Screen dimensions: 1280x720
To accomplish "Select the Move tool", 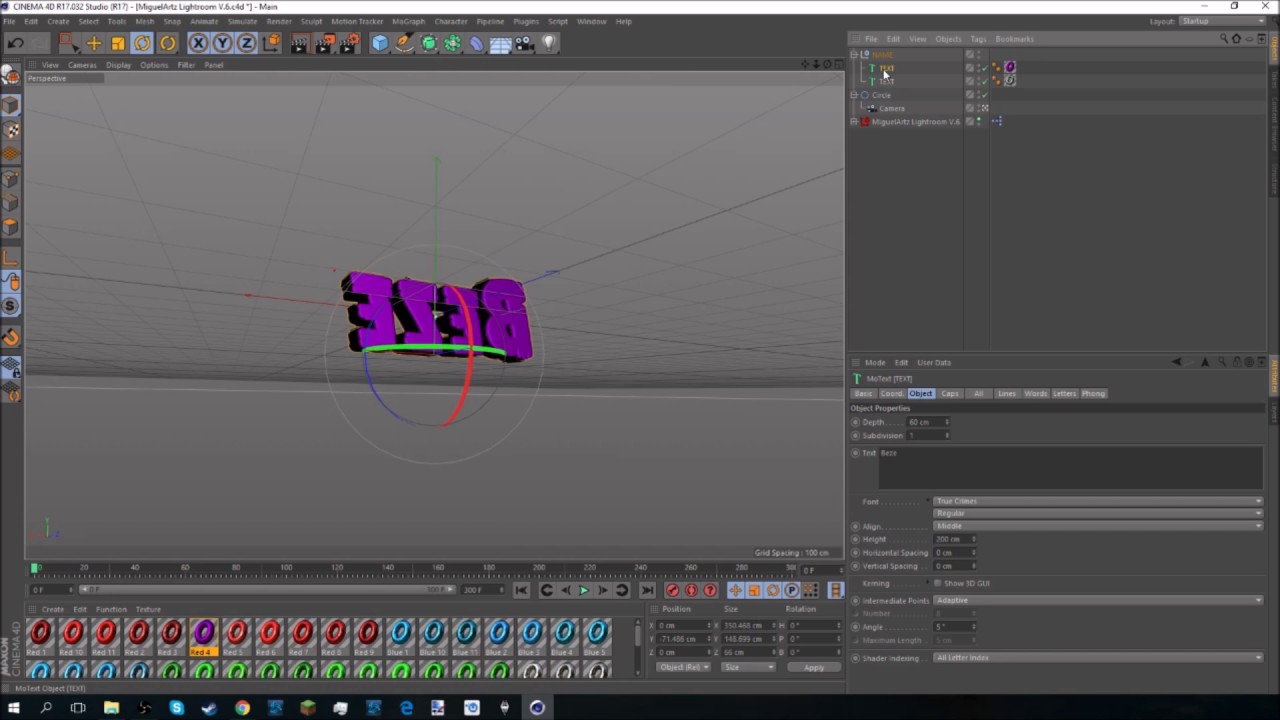I will coord(93,43).
